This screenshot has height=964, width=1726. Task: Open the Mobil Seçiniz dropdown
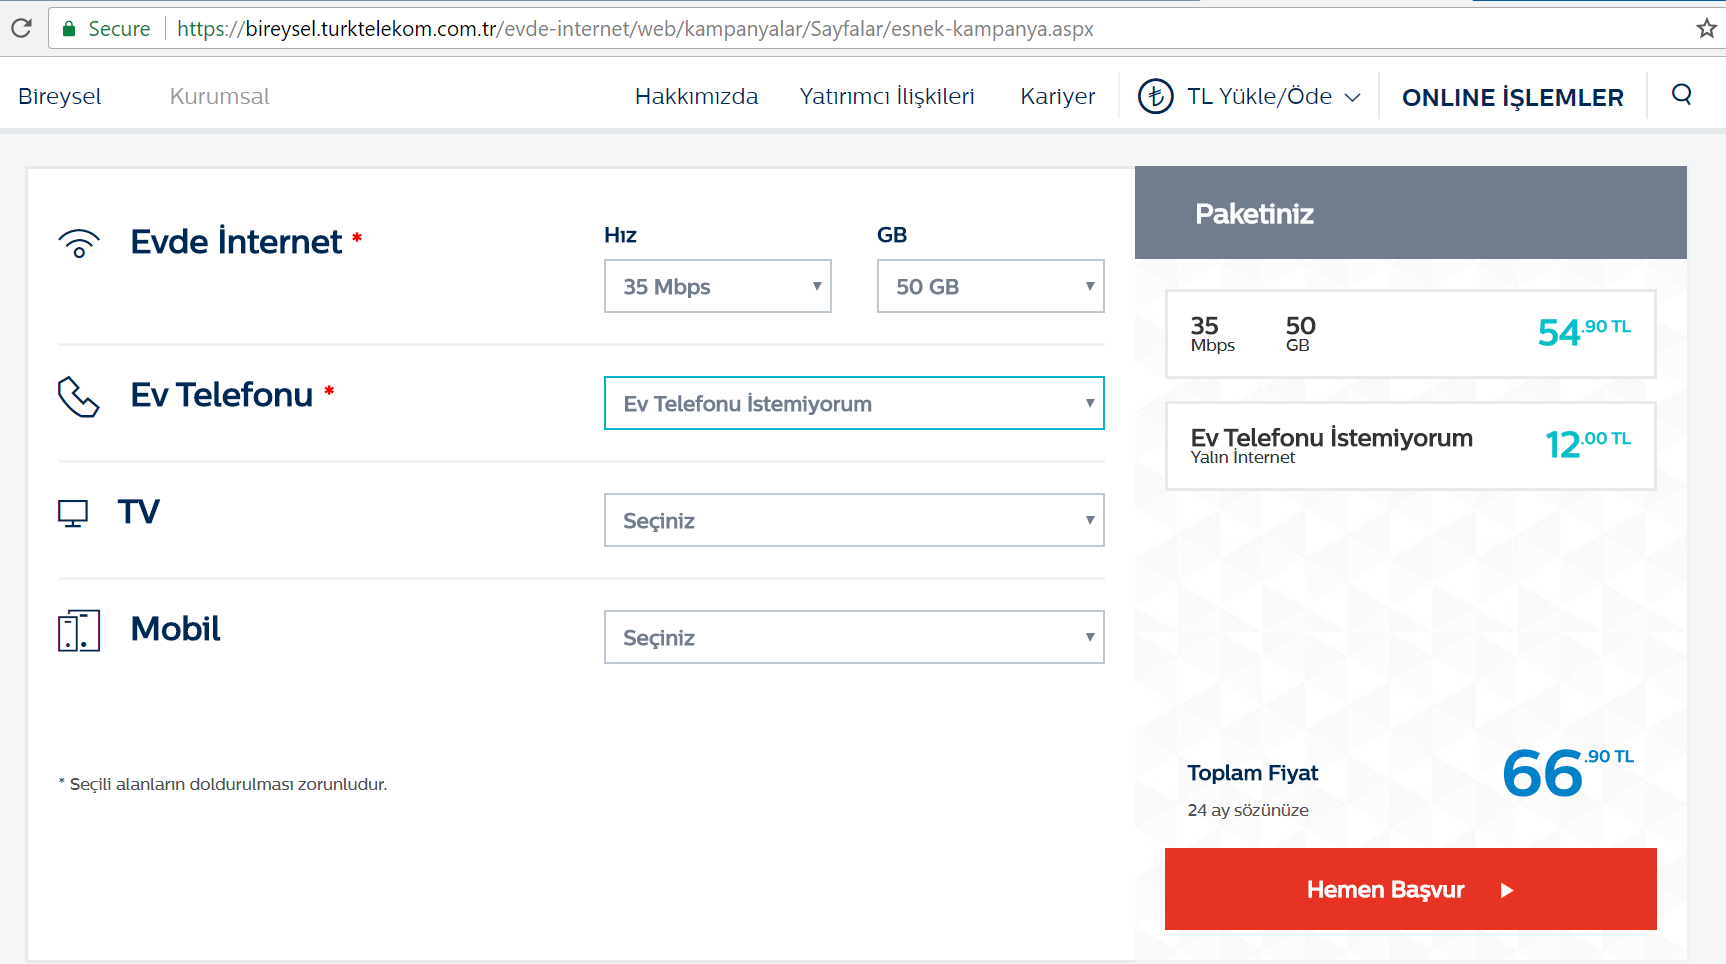[854, 637]
